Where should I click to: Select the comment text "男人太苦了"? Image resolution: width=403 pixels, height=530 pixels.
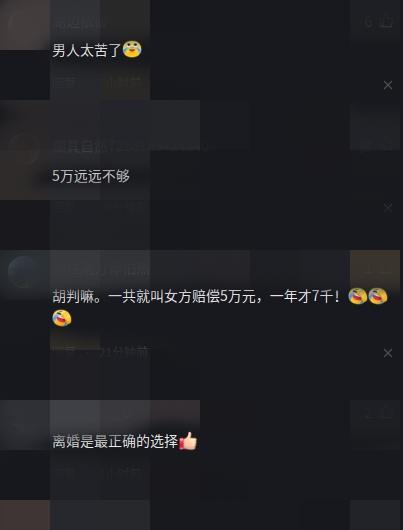[x=87, y=50]
